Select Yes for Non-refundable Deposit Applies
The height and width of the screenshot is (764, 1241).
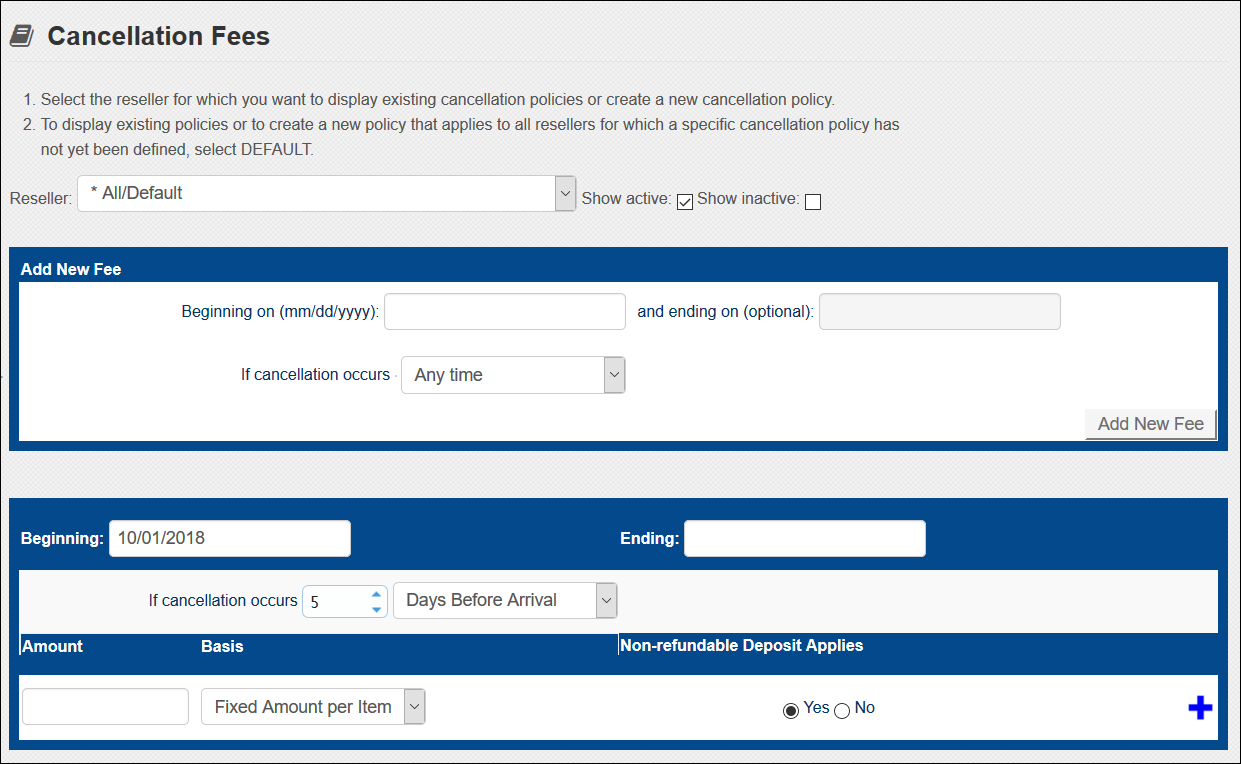coord(791,710)
